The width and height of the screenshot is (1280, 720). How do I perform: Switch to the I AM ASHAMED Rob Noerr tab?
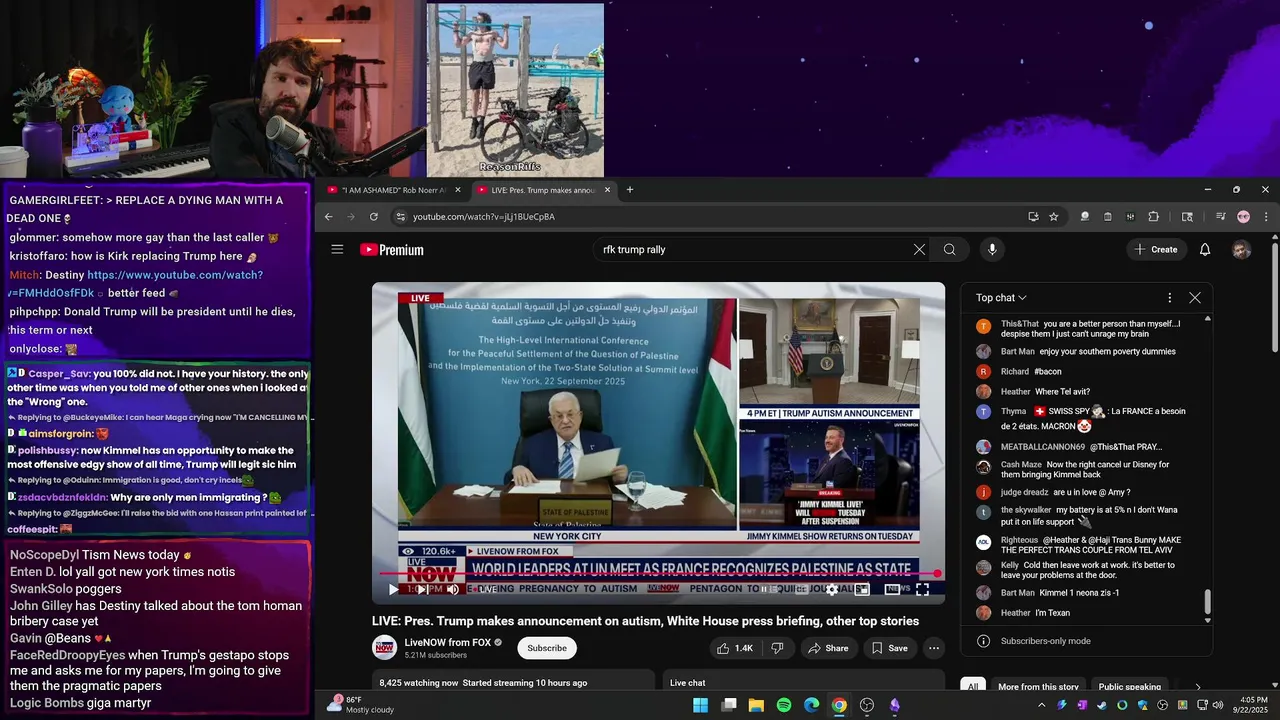pos(393,190)
